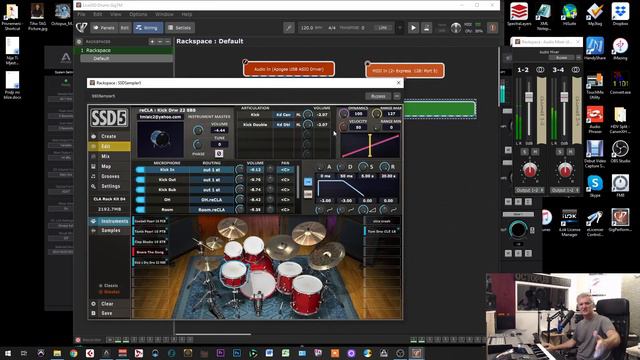Click the kick drum instrument thumbnail

160,140
